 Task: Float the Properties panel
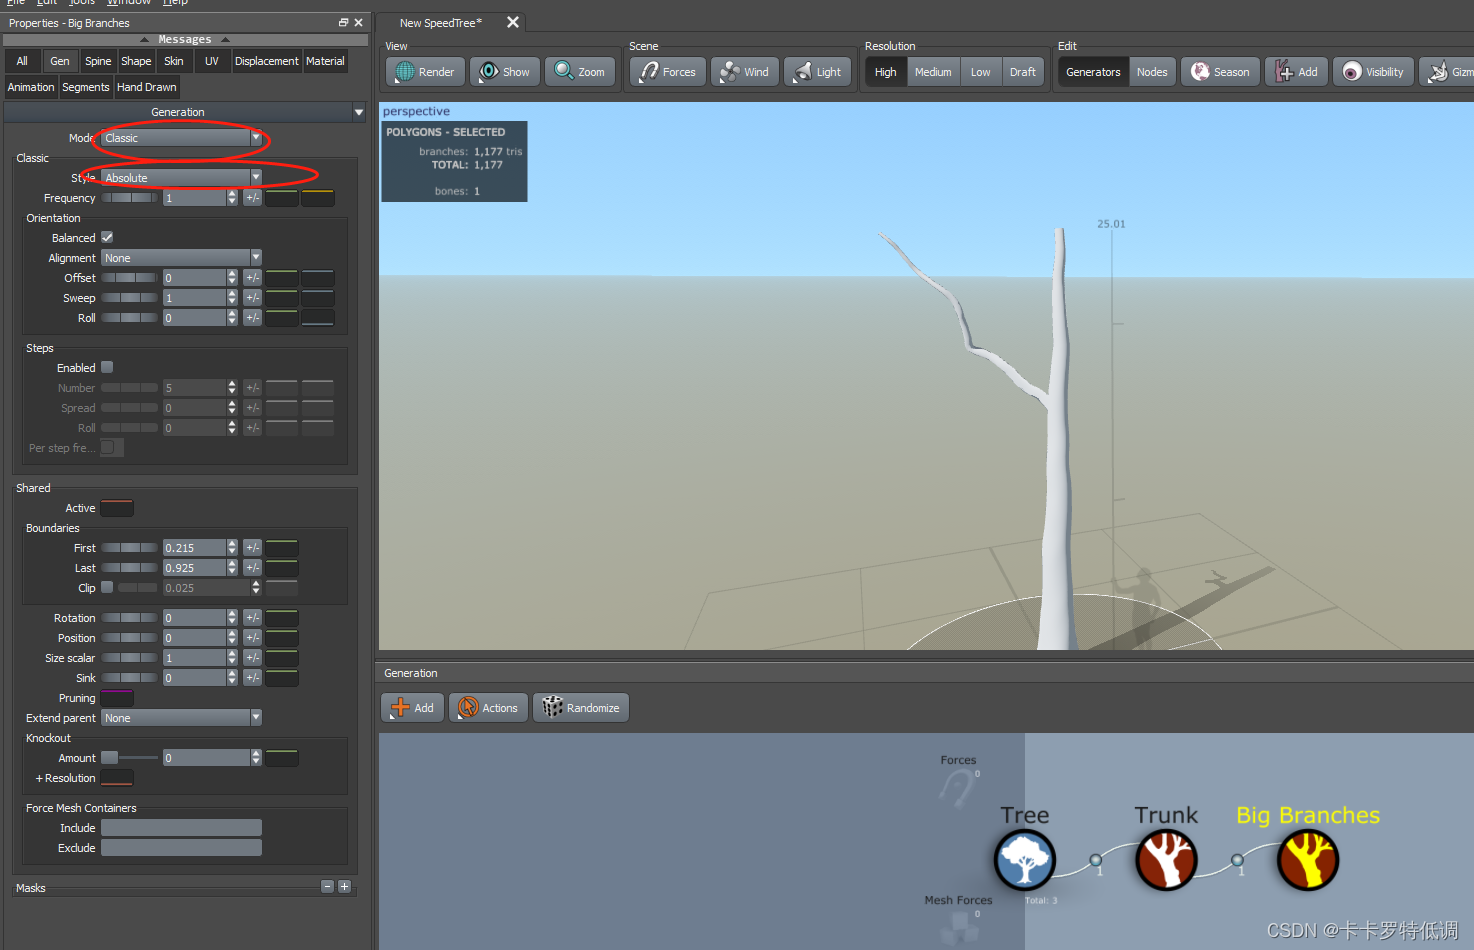343,22
